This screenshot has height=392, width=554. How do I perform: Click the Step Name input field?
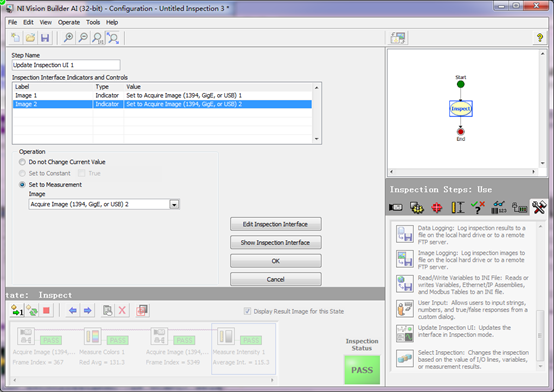coord(66,65)
